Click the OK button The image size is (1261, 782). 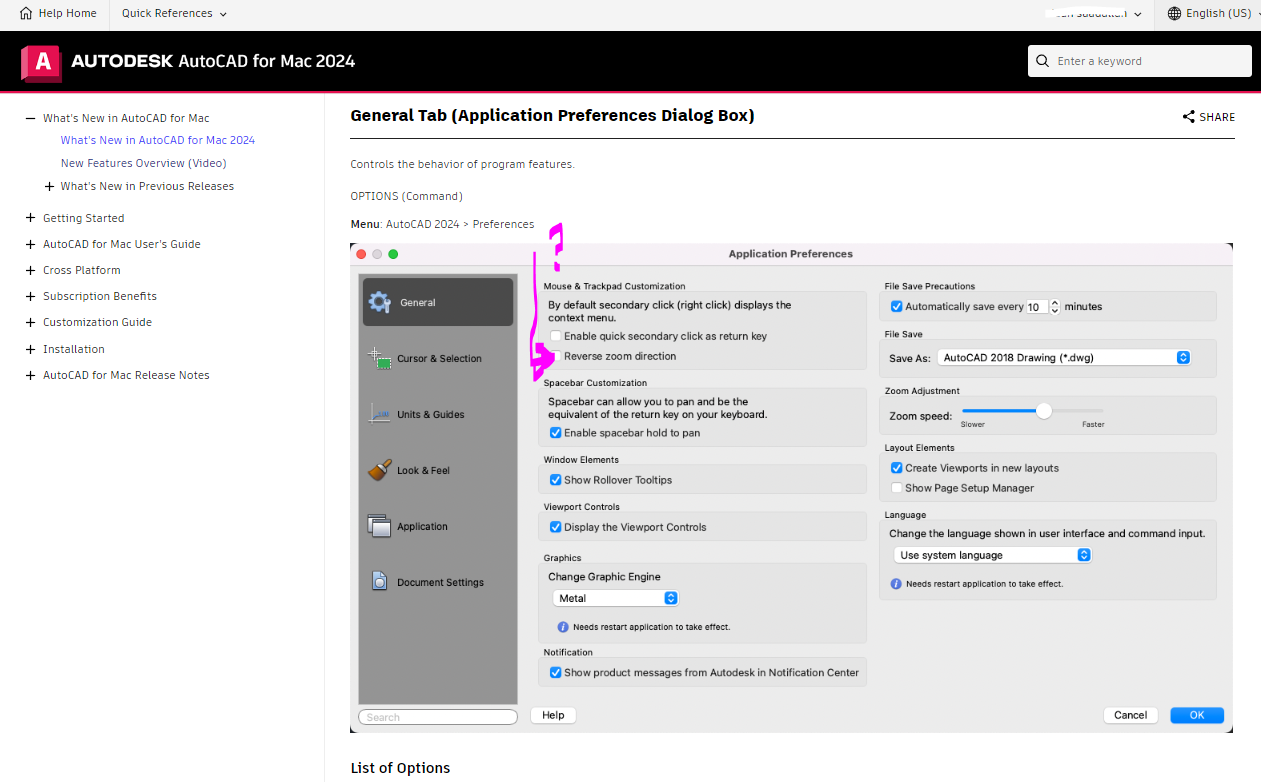pyautogui.click(x=1196, y=715)
